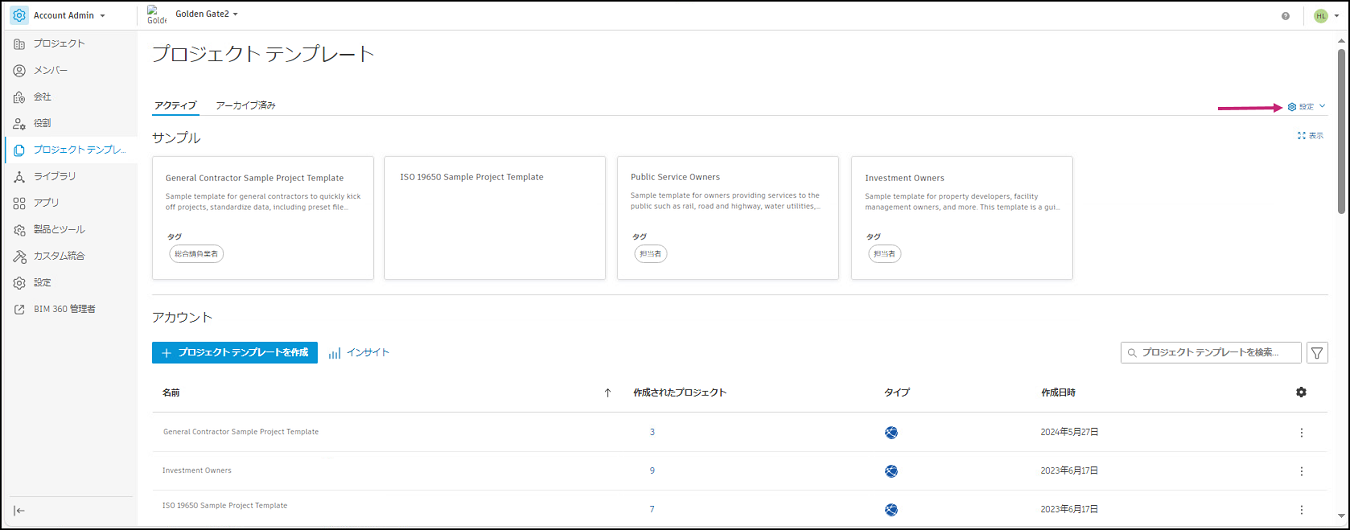Click the page vertical scrollbar
The image size is (1350, 530).
1341,130
